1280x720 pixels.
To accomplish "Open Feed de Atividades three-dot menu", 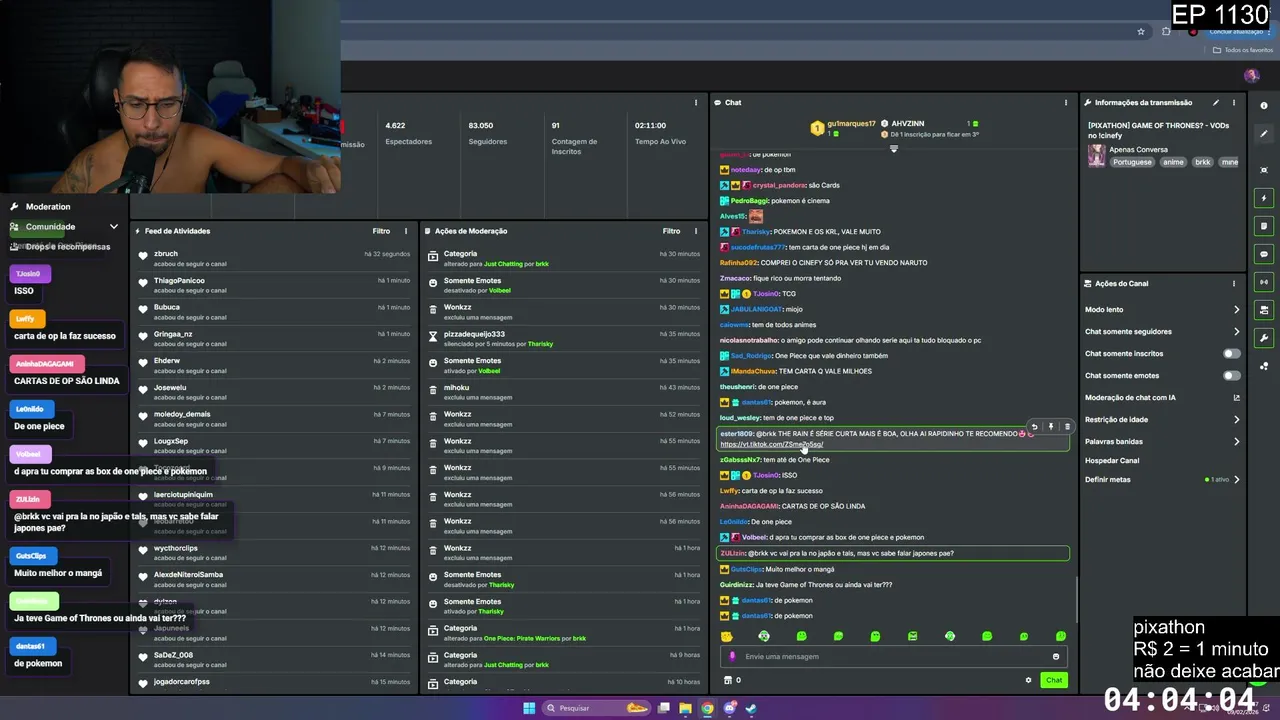I will [405, 231].
